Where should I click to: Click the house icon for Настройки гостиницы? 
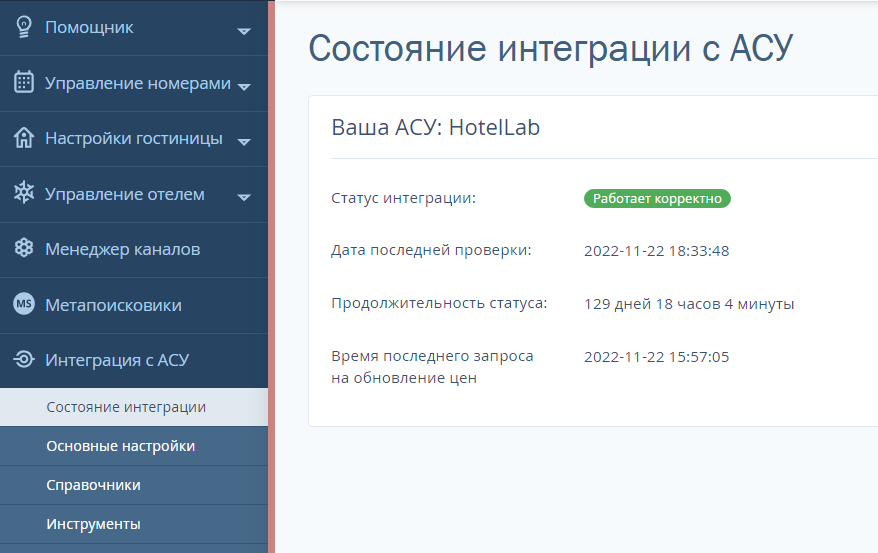tap(24, 138)
